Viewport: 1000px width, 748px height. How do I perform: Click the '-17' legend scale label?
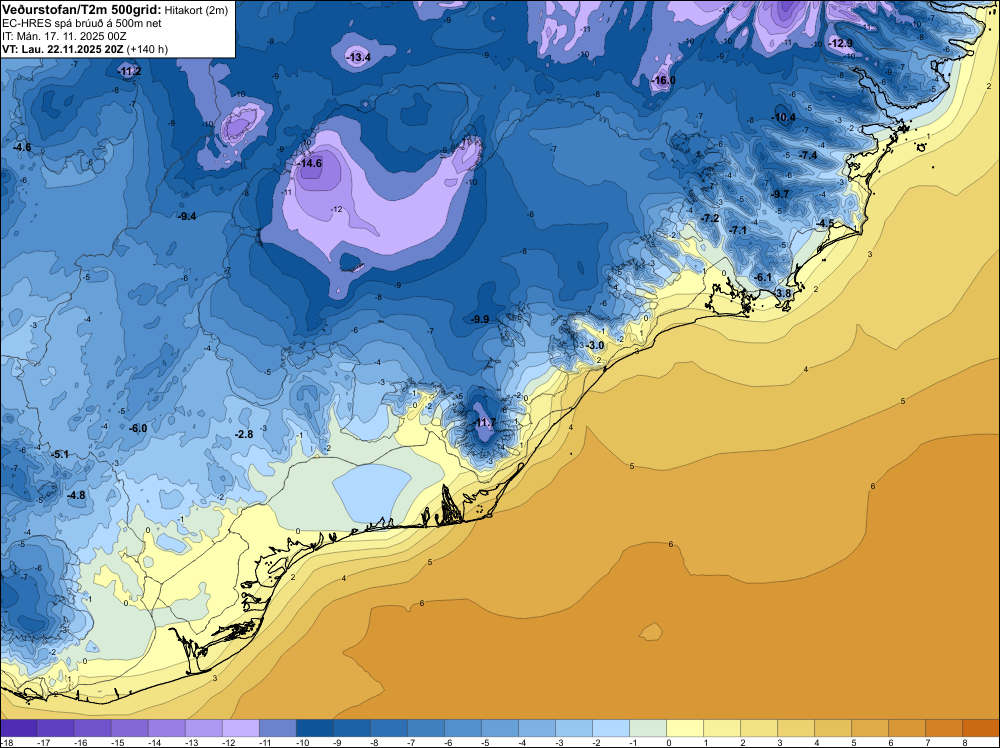43,743
